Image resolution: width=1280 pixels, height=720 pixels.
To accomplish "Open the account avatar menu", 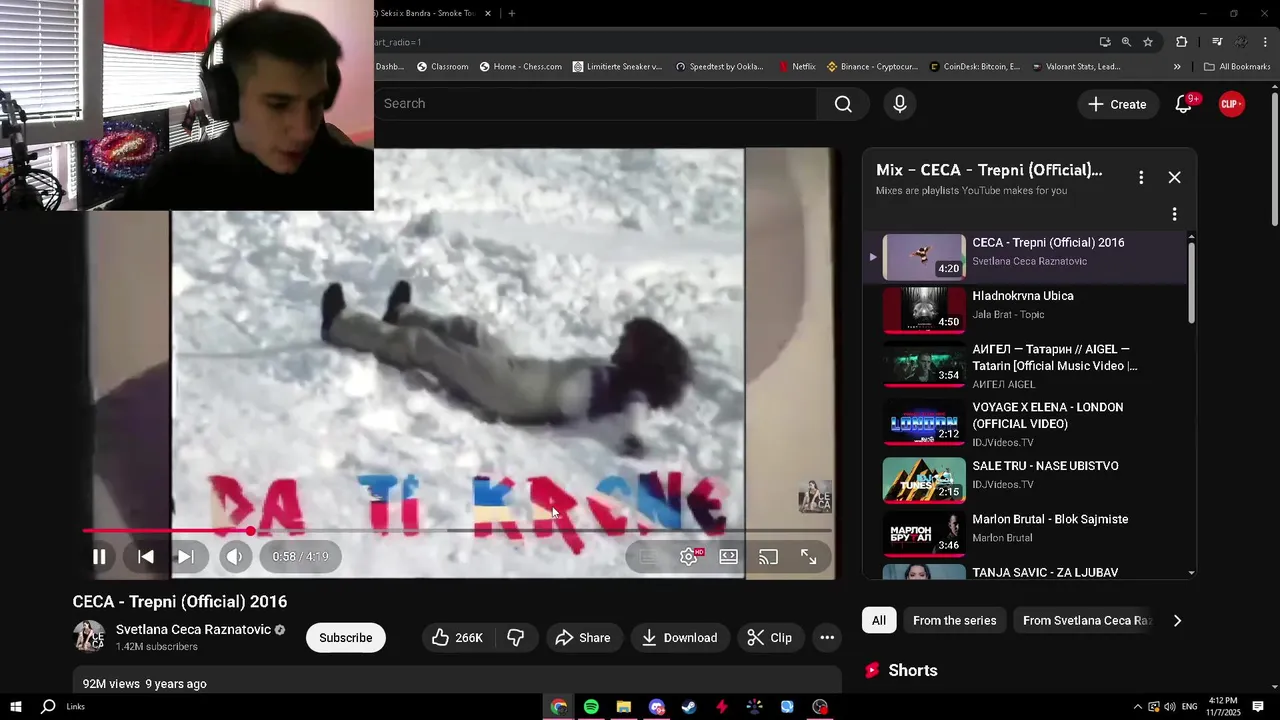I will click(1232, 104).
